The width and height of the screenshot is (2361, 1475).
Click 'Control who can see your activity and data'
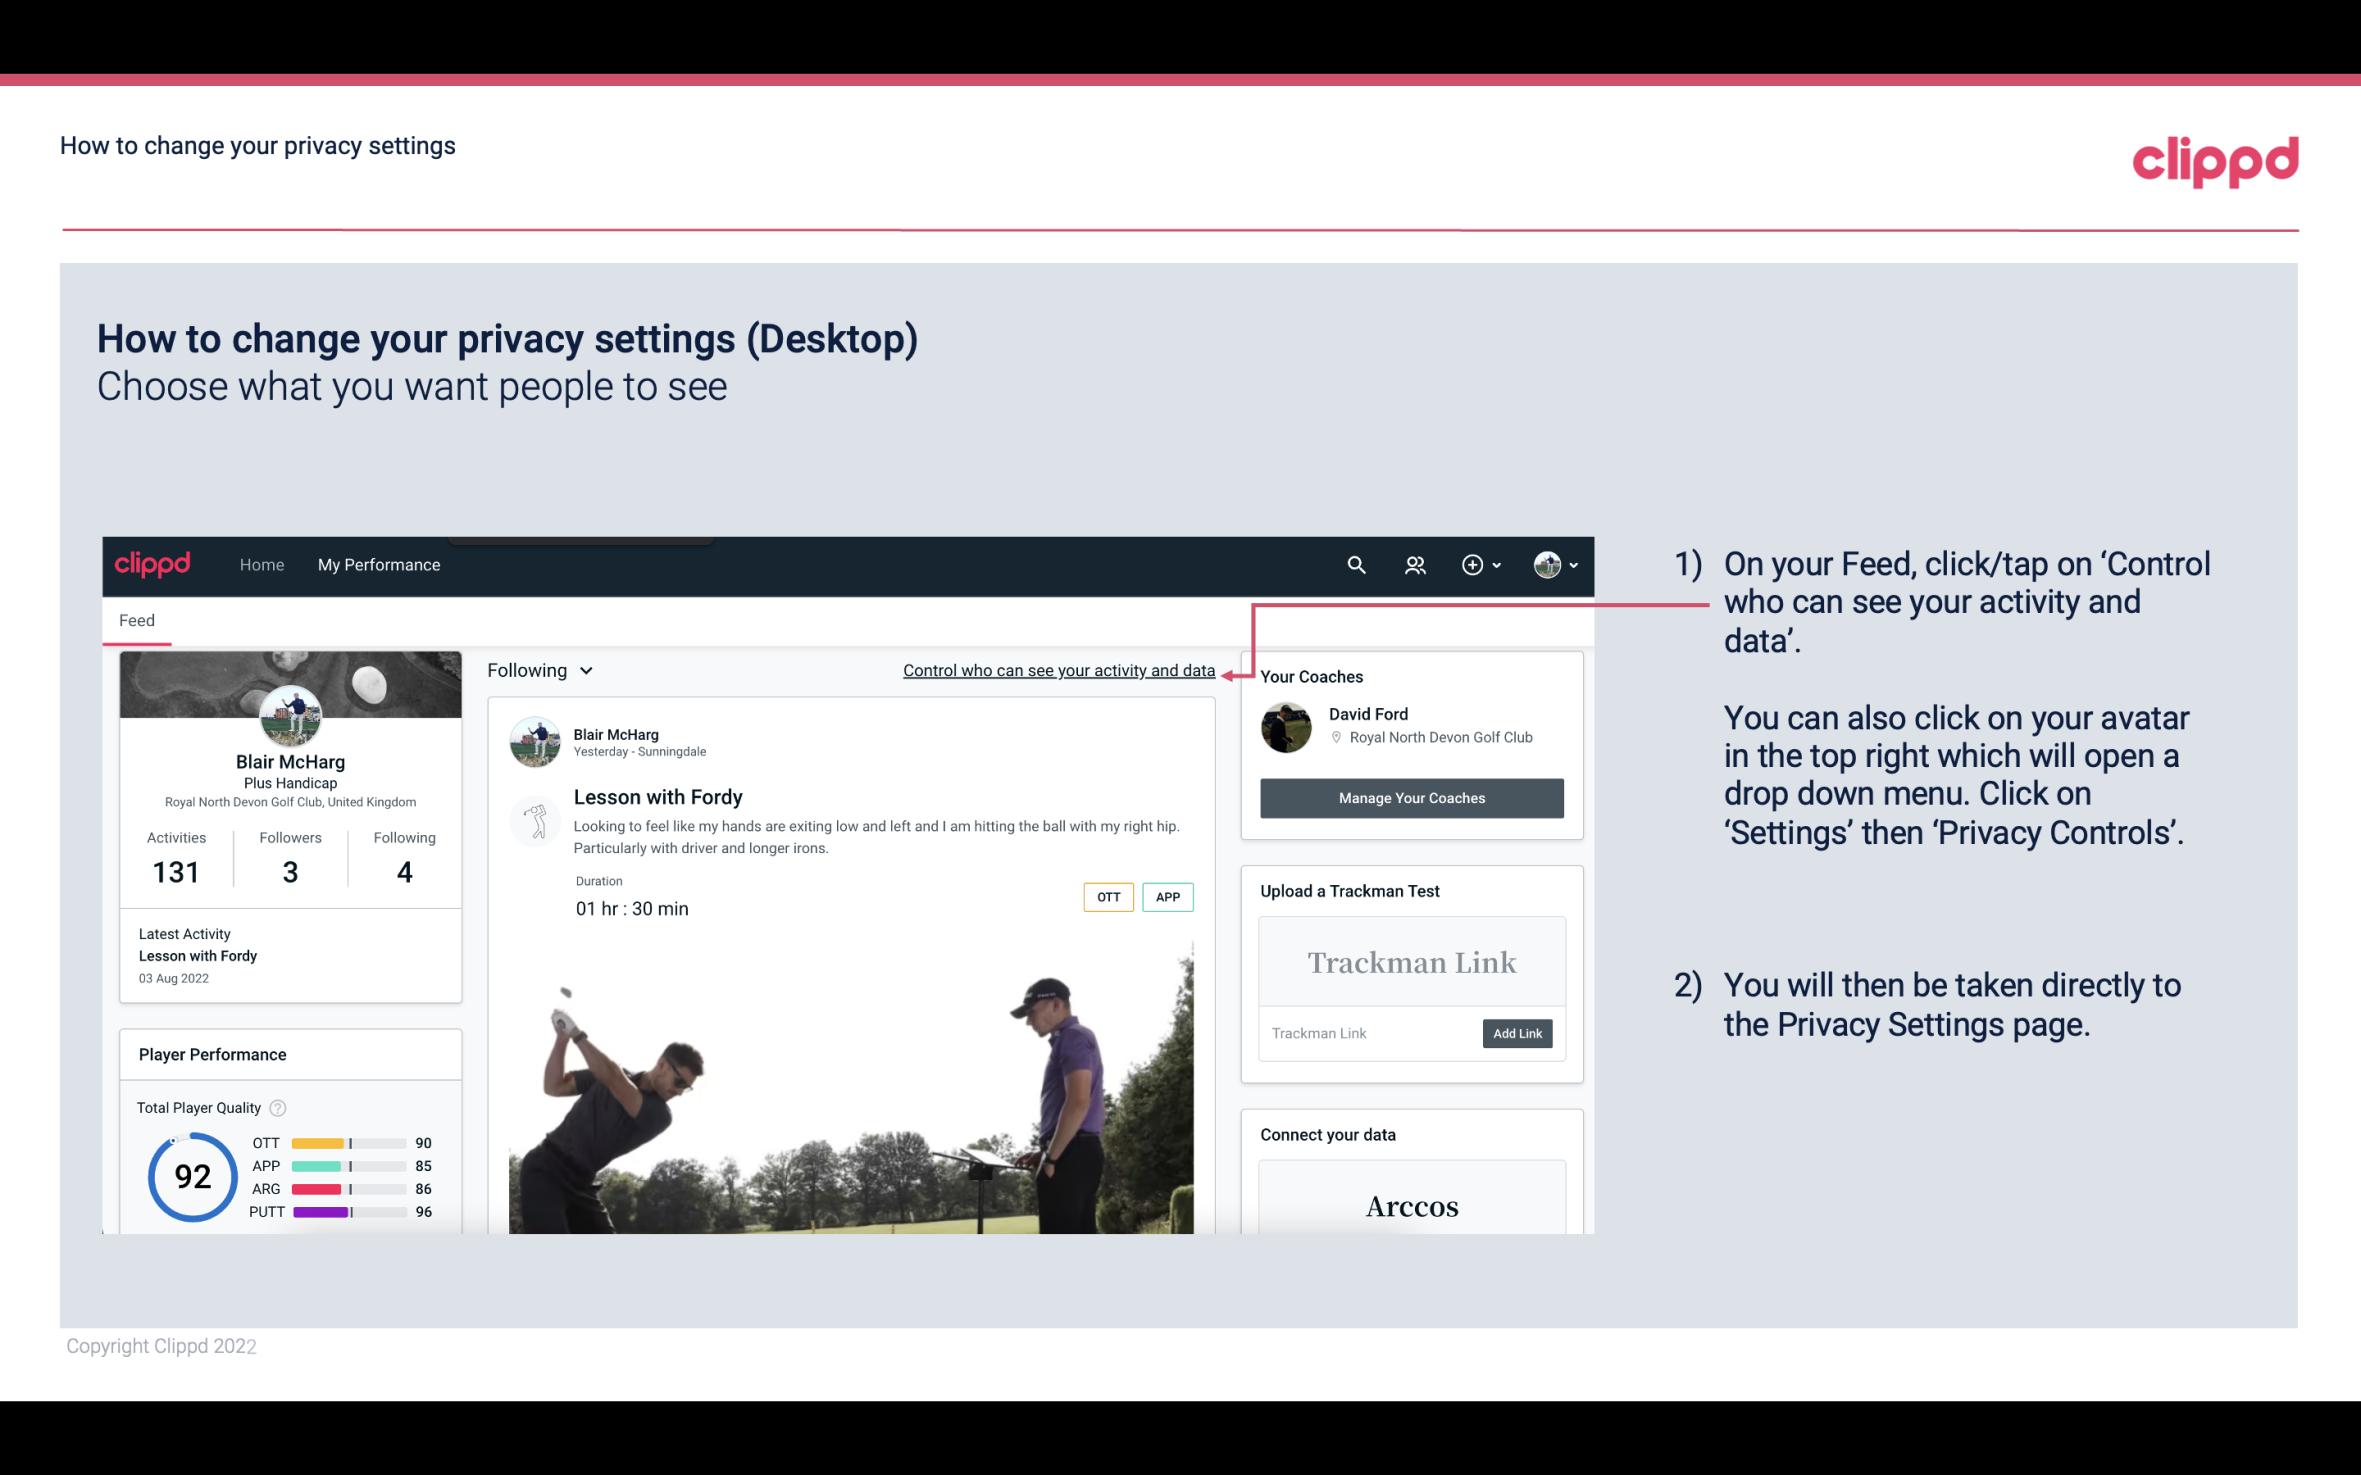click(x=1058, y=670)
